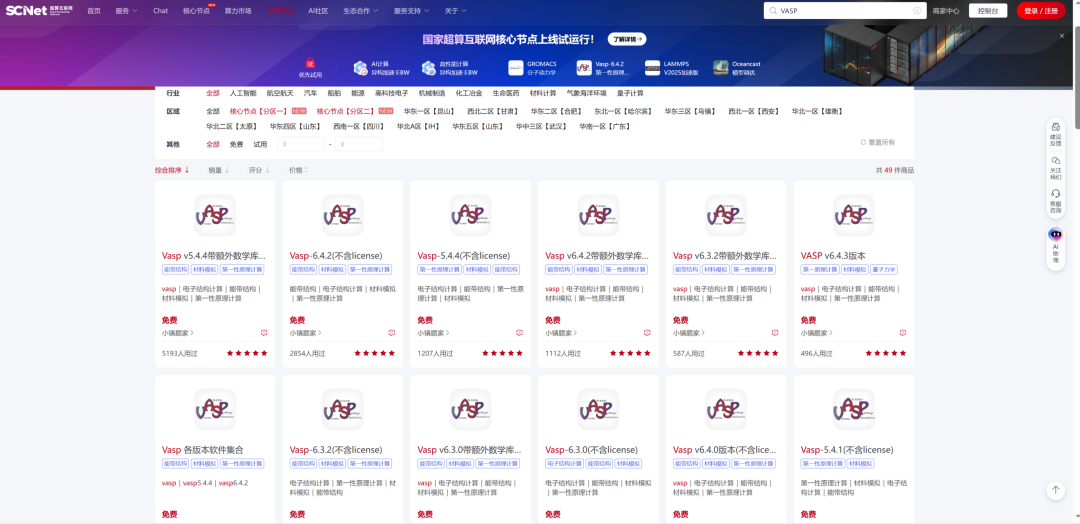Filter industry by 人工智能
1080x524 pixels.
243,93
